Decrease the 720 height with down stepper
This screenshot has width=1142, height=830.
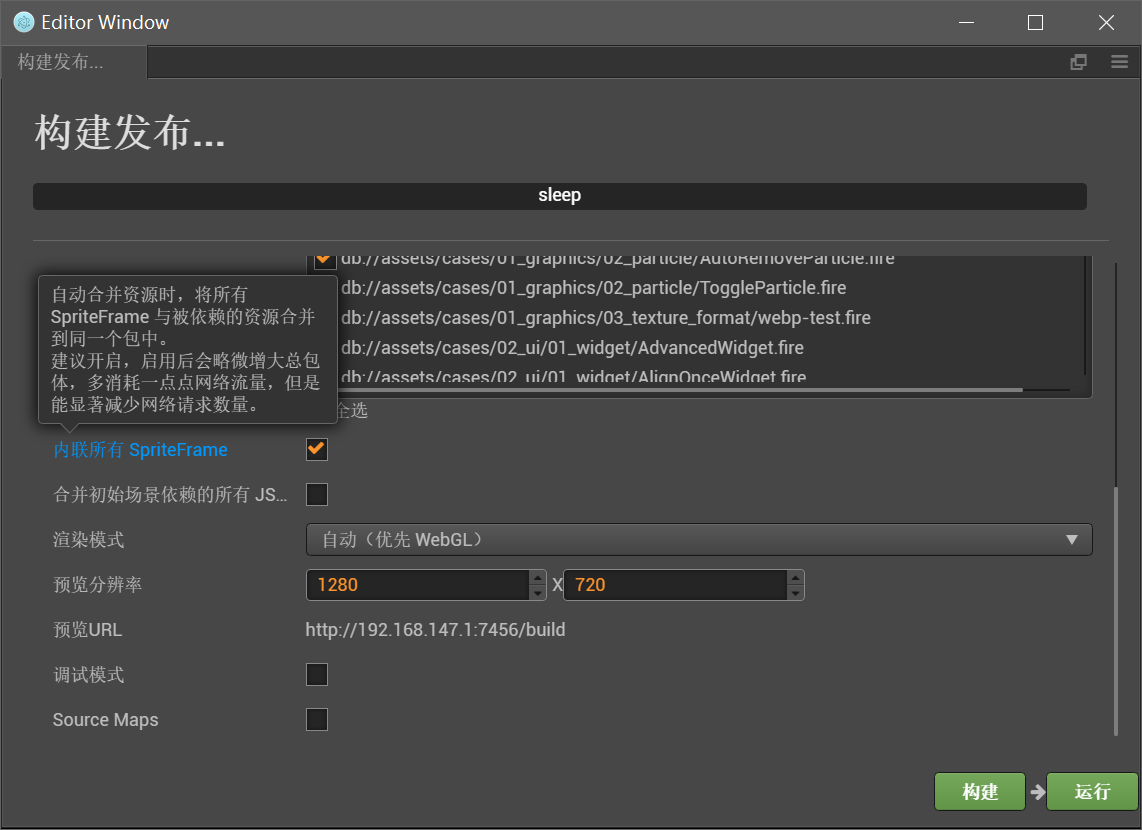click(795, 593)
